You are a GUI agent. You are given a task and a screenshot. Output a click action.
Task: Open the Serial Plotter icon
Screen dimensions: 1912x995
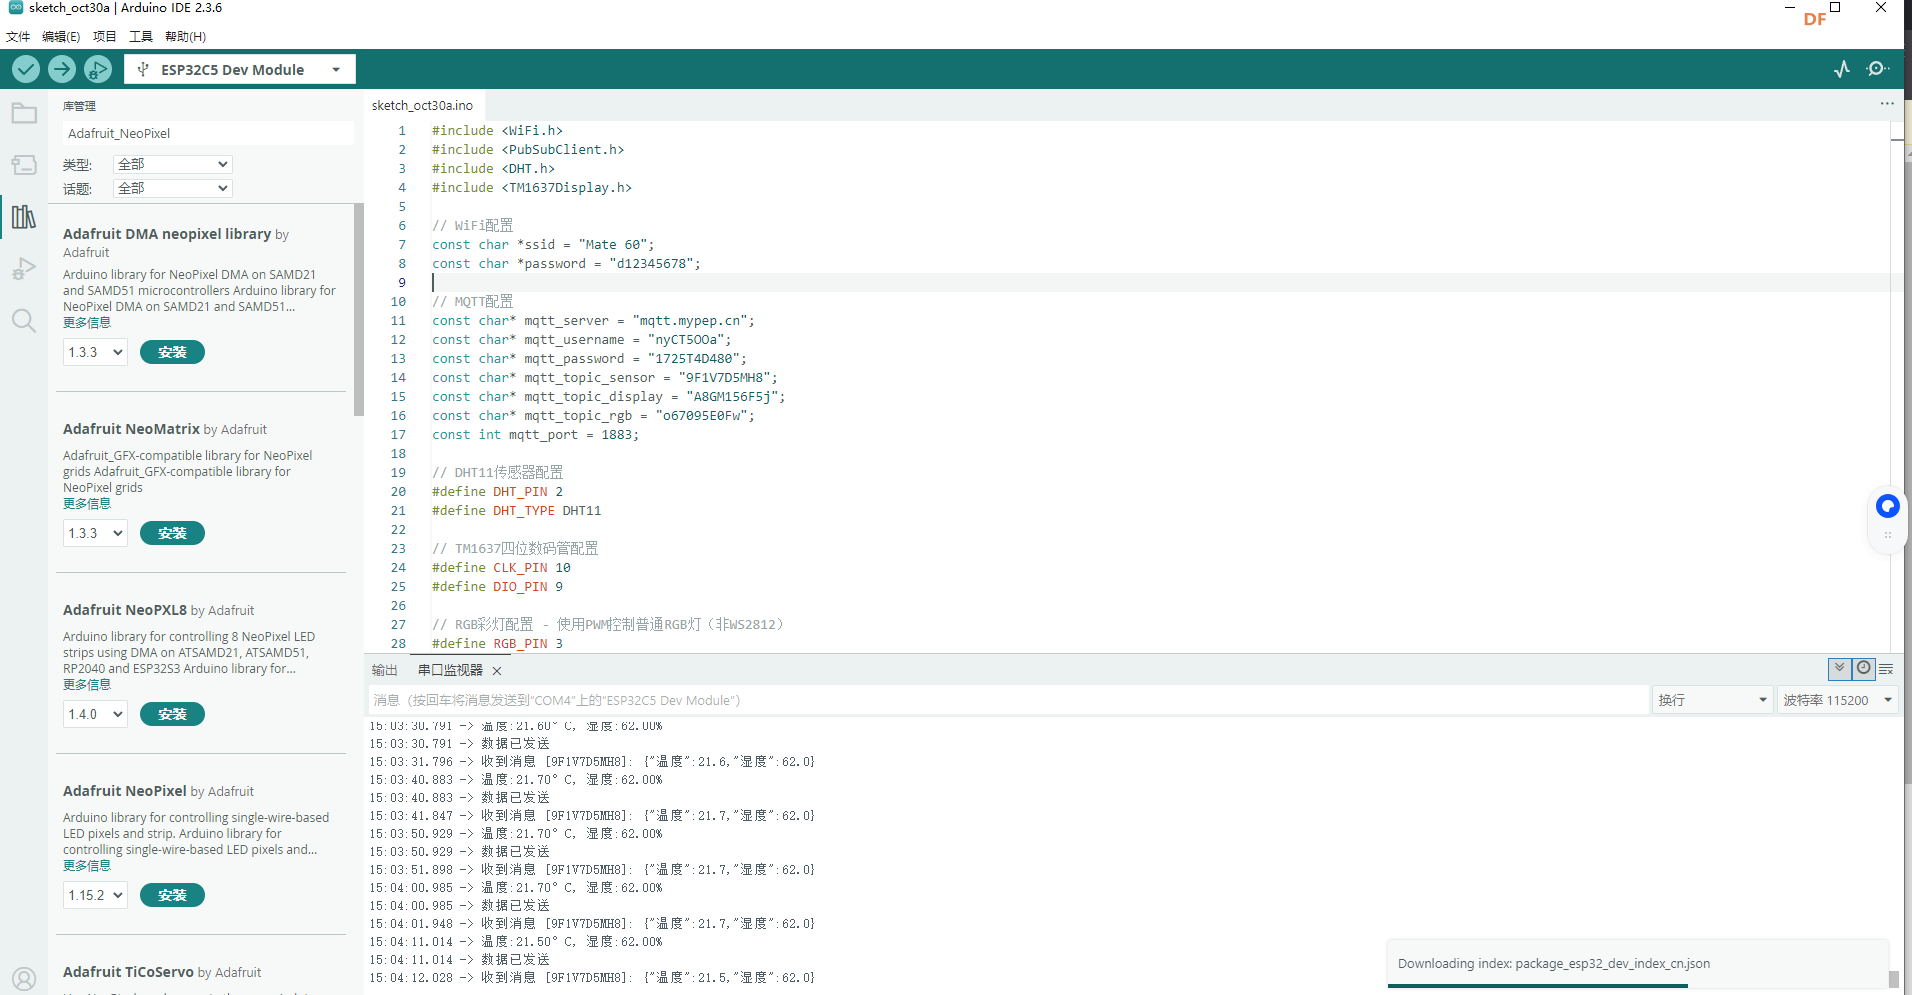(1842, 69)
